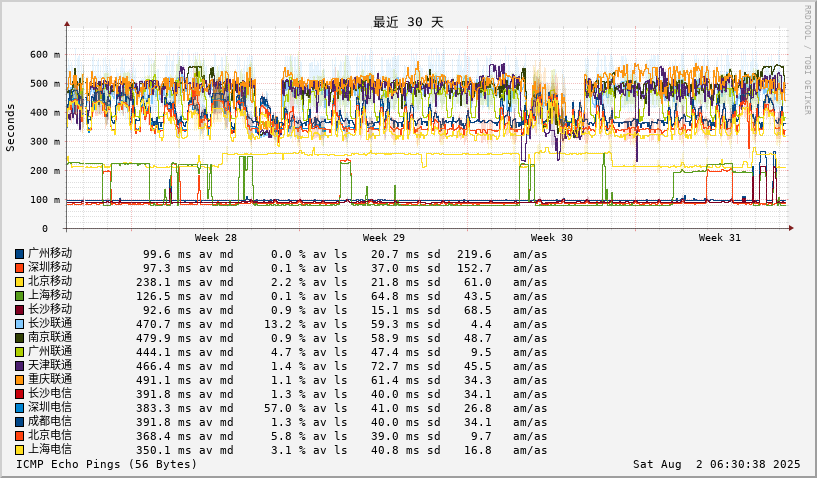Click the 长沙联通 light blue swatch
Viewport: 817px width, 478px height.
pyautogui.click(x=19, y=324)
